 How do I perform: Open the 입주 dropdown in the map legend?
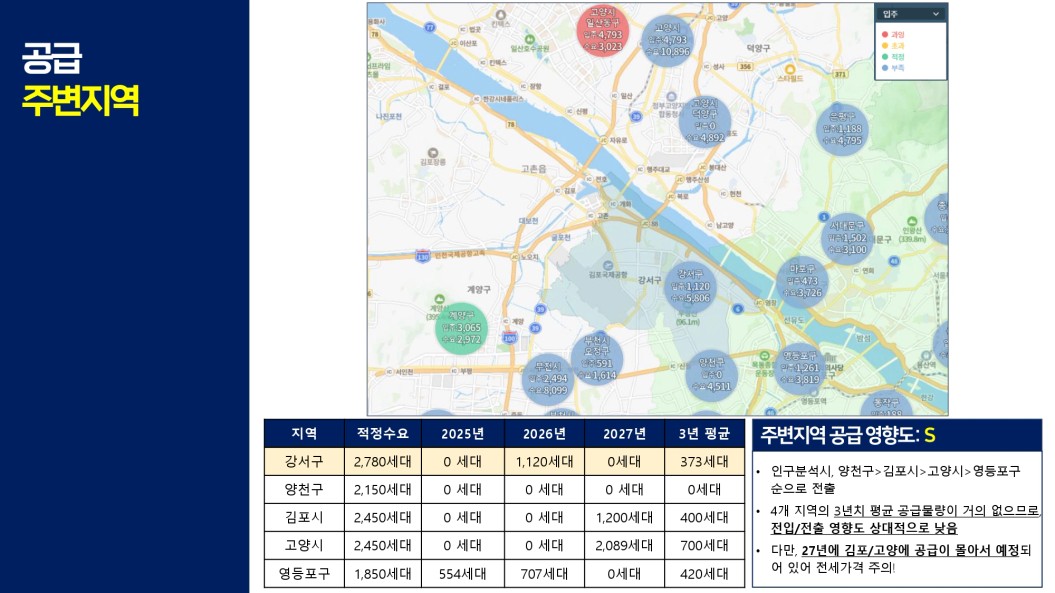click(910, 14)
